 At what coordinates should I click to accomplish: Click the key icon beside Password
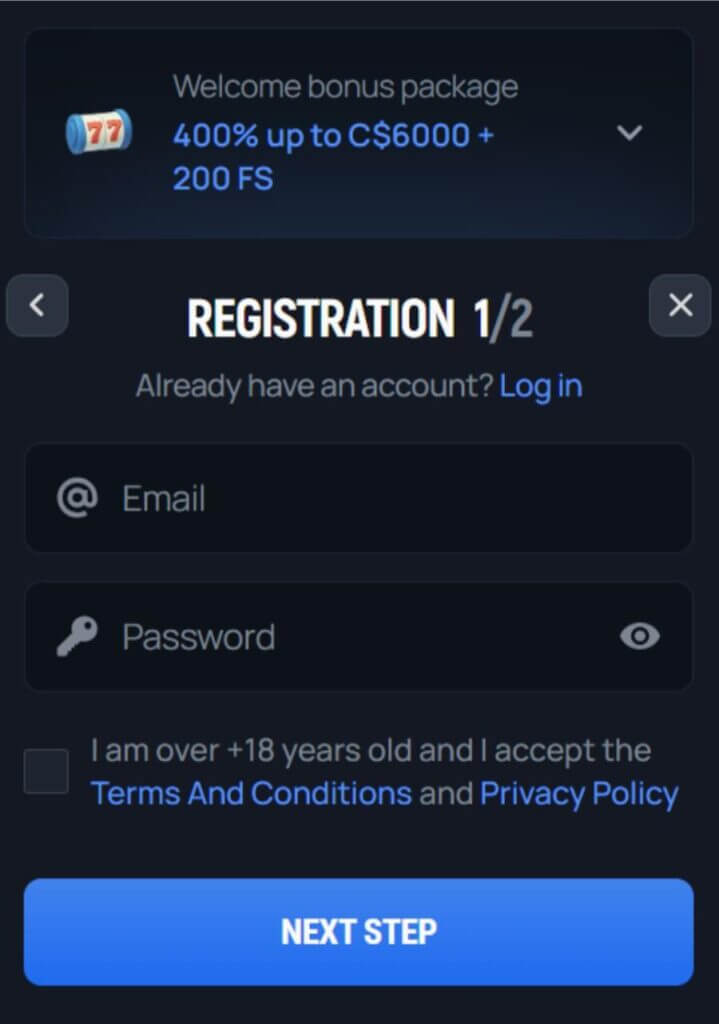click(77, 636)
